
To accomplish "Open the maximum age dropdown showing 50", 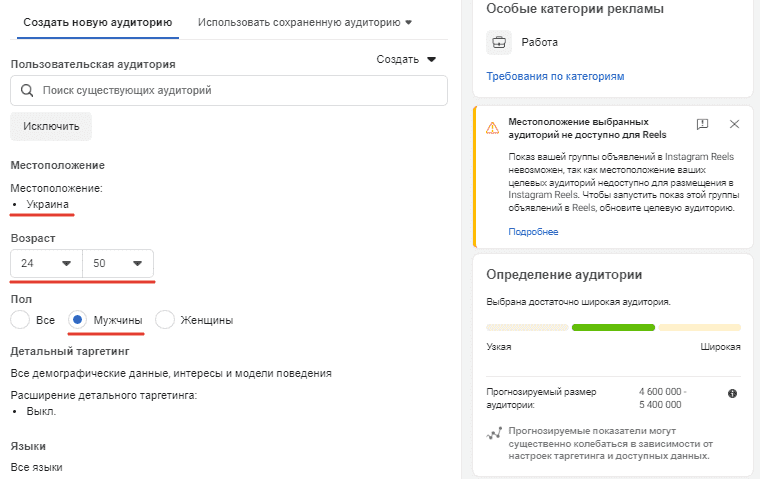I will (118, 264).
